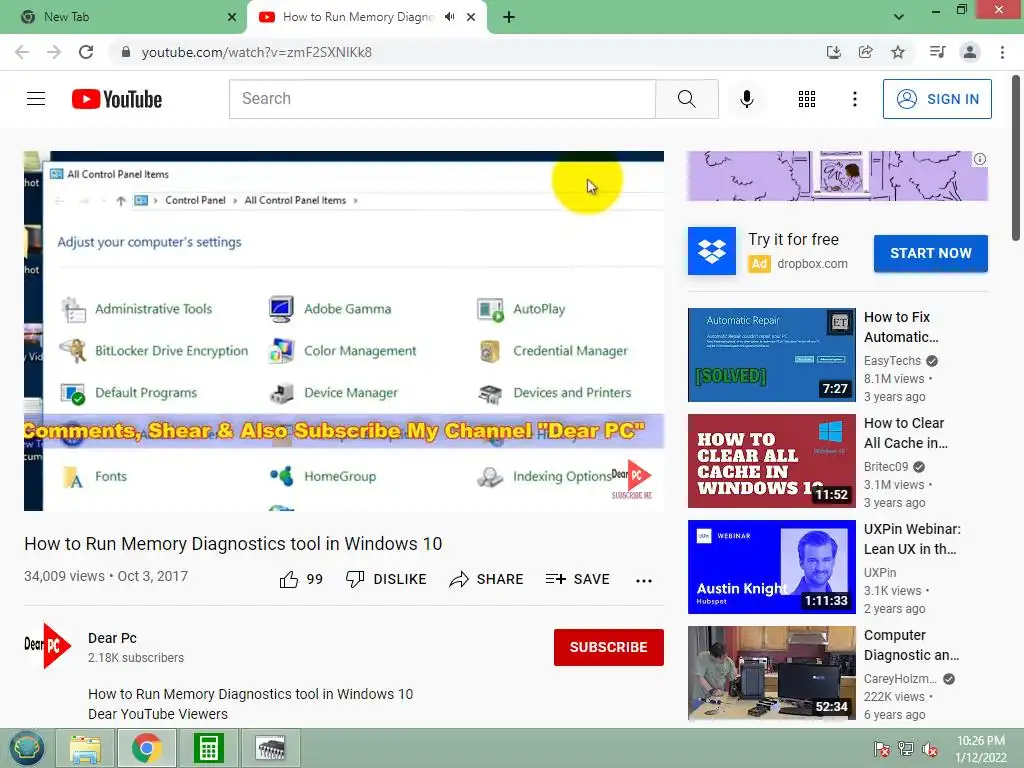
Task: Go forward with the browser forward arrow
Action: 54,52
